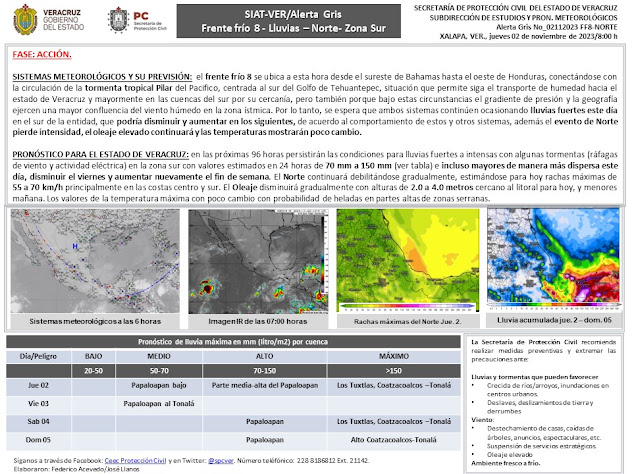This screenshot has height=474, width=632.
Task: Click the 'ALTO' column header
Action: point(264,356)
